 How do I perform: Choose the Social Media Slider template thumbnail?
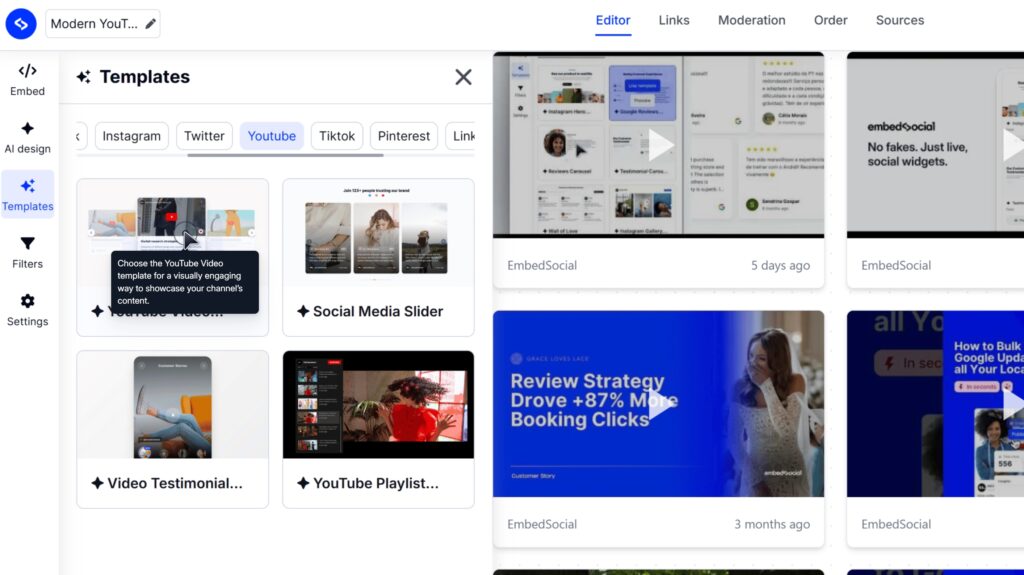(378, 233)
